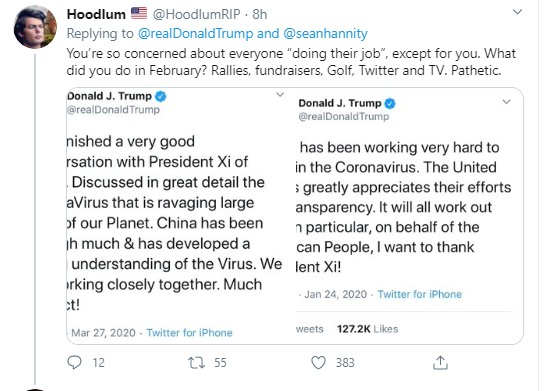Click left Donald J. Trump verified badge
This screenshot has height=391, width=545.
pos(161,96)
